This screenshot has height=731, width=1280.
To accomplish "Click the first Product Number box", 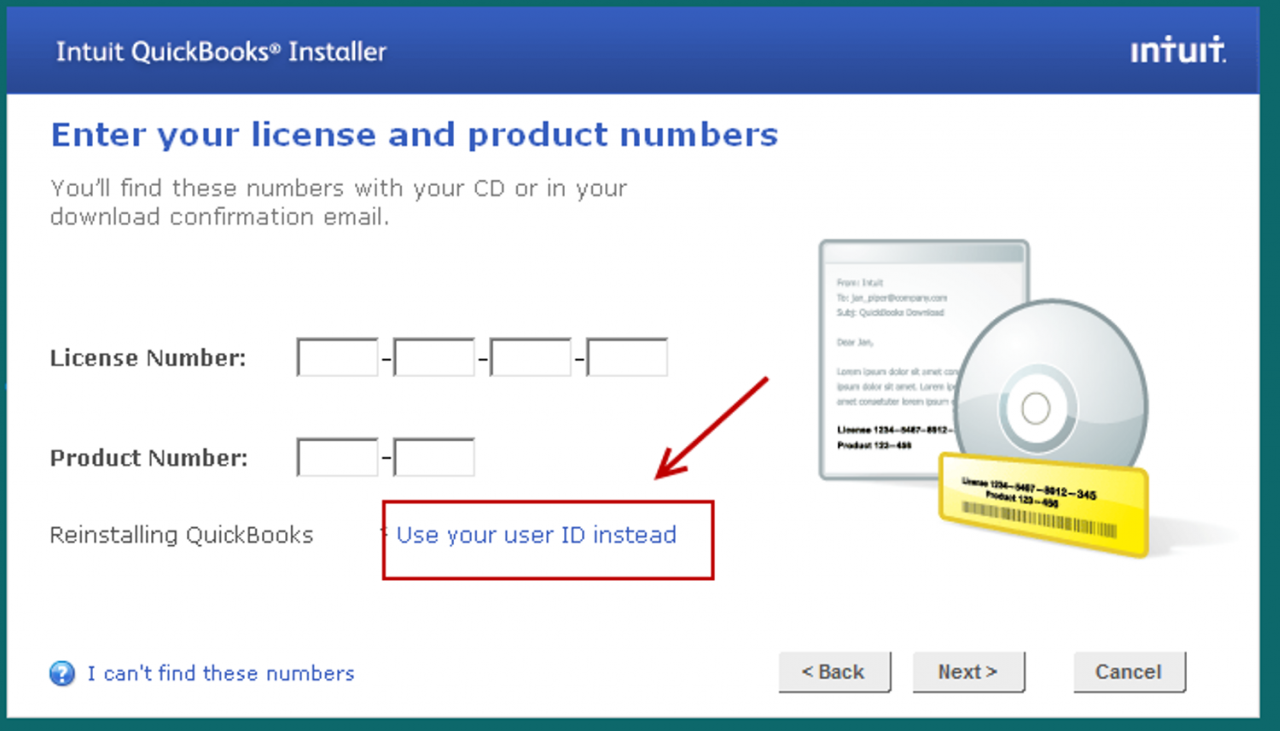I will pyautogui.click(x=338, y=458).
